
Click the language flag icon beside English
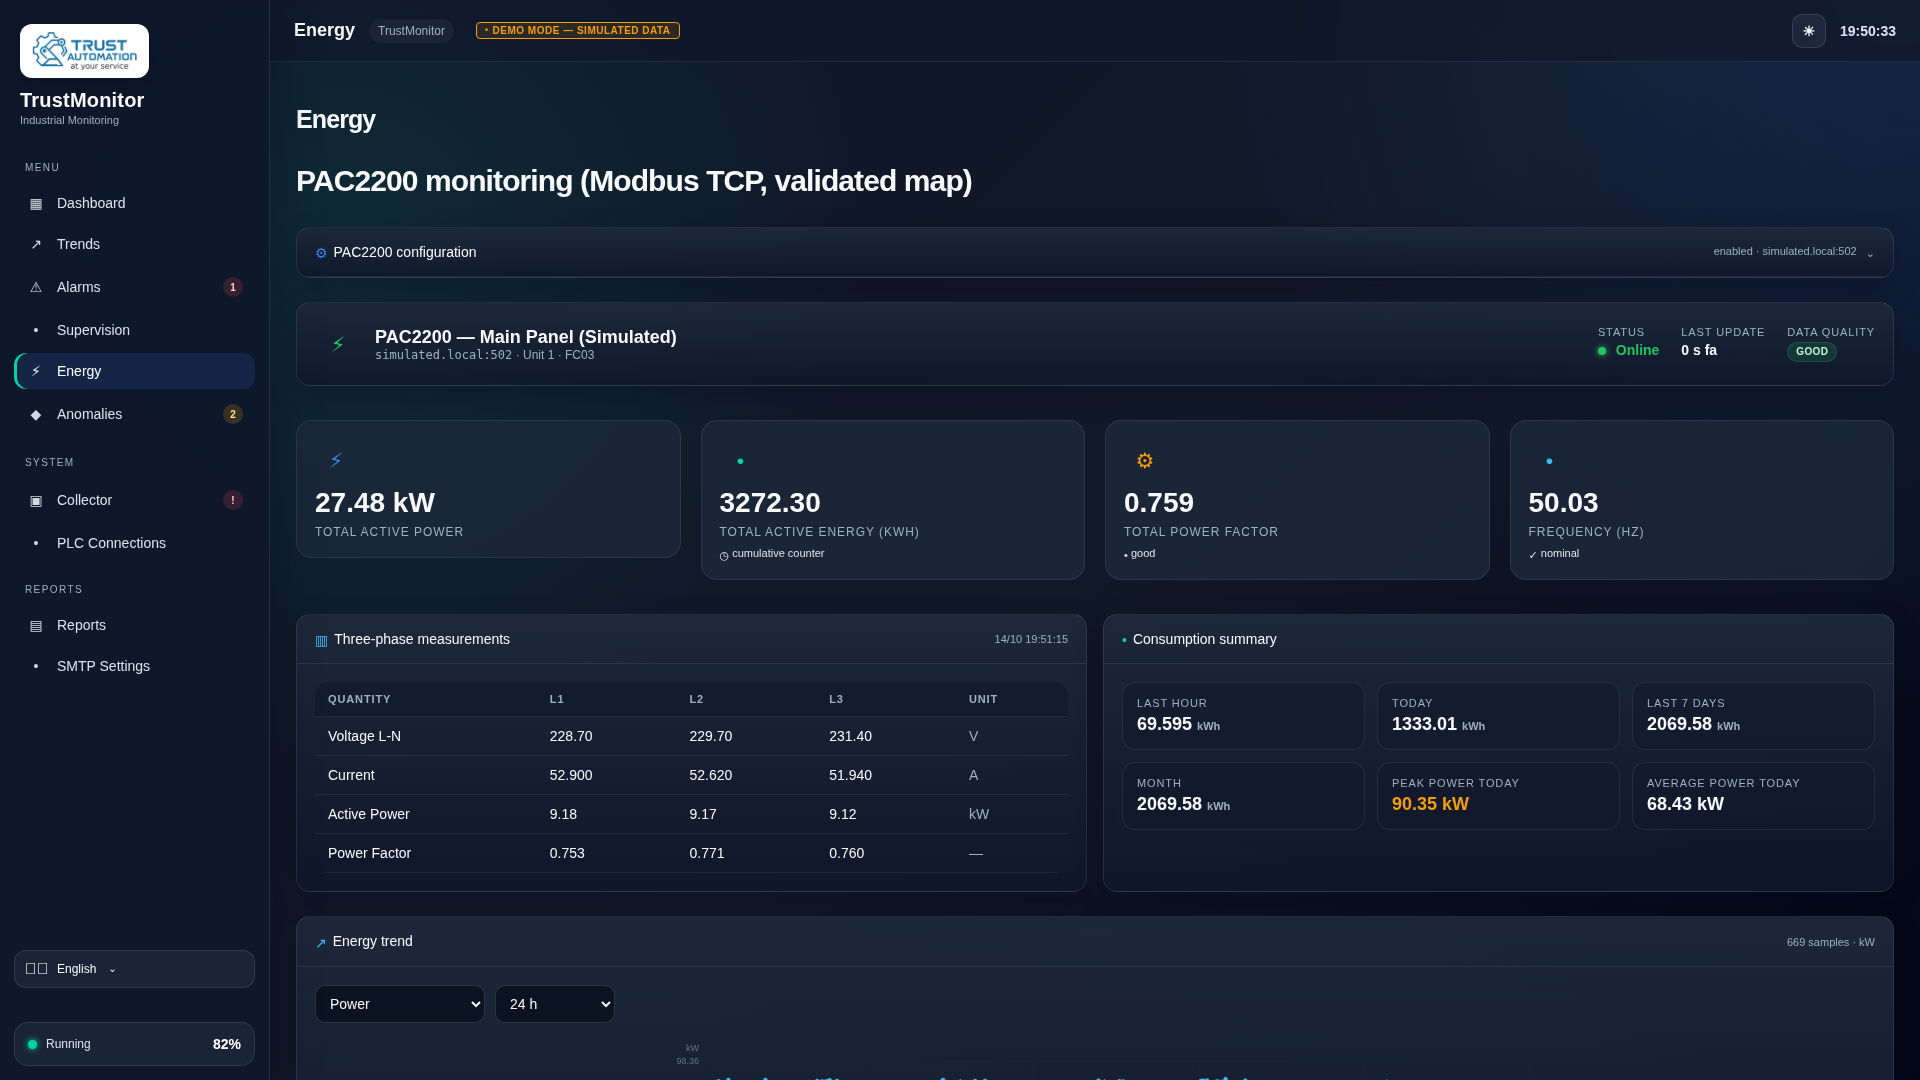click(37, 969)
